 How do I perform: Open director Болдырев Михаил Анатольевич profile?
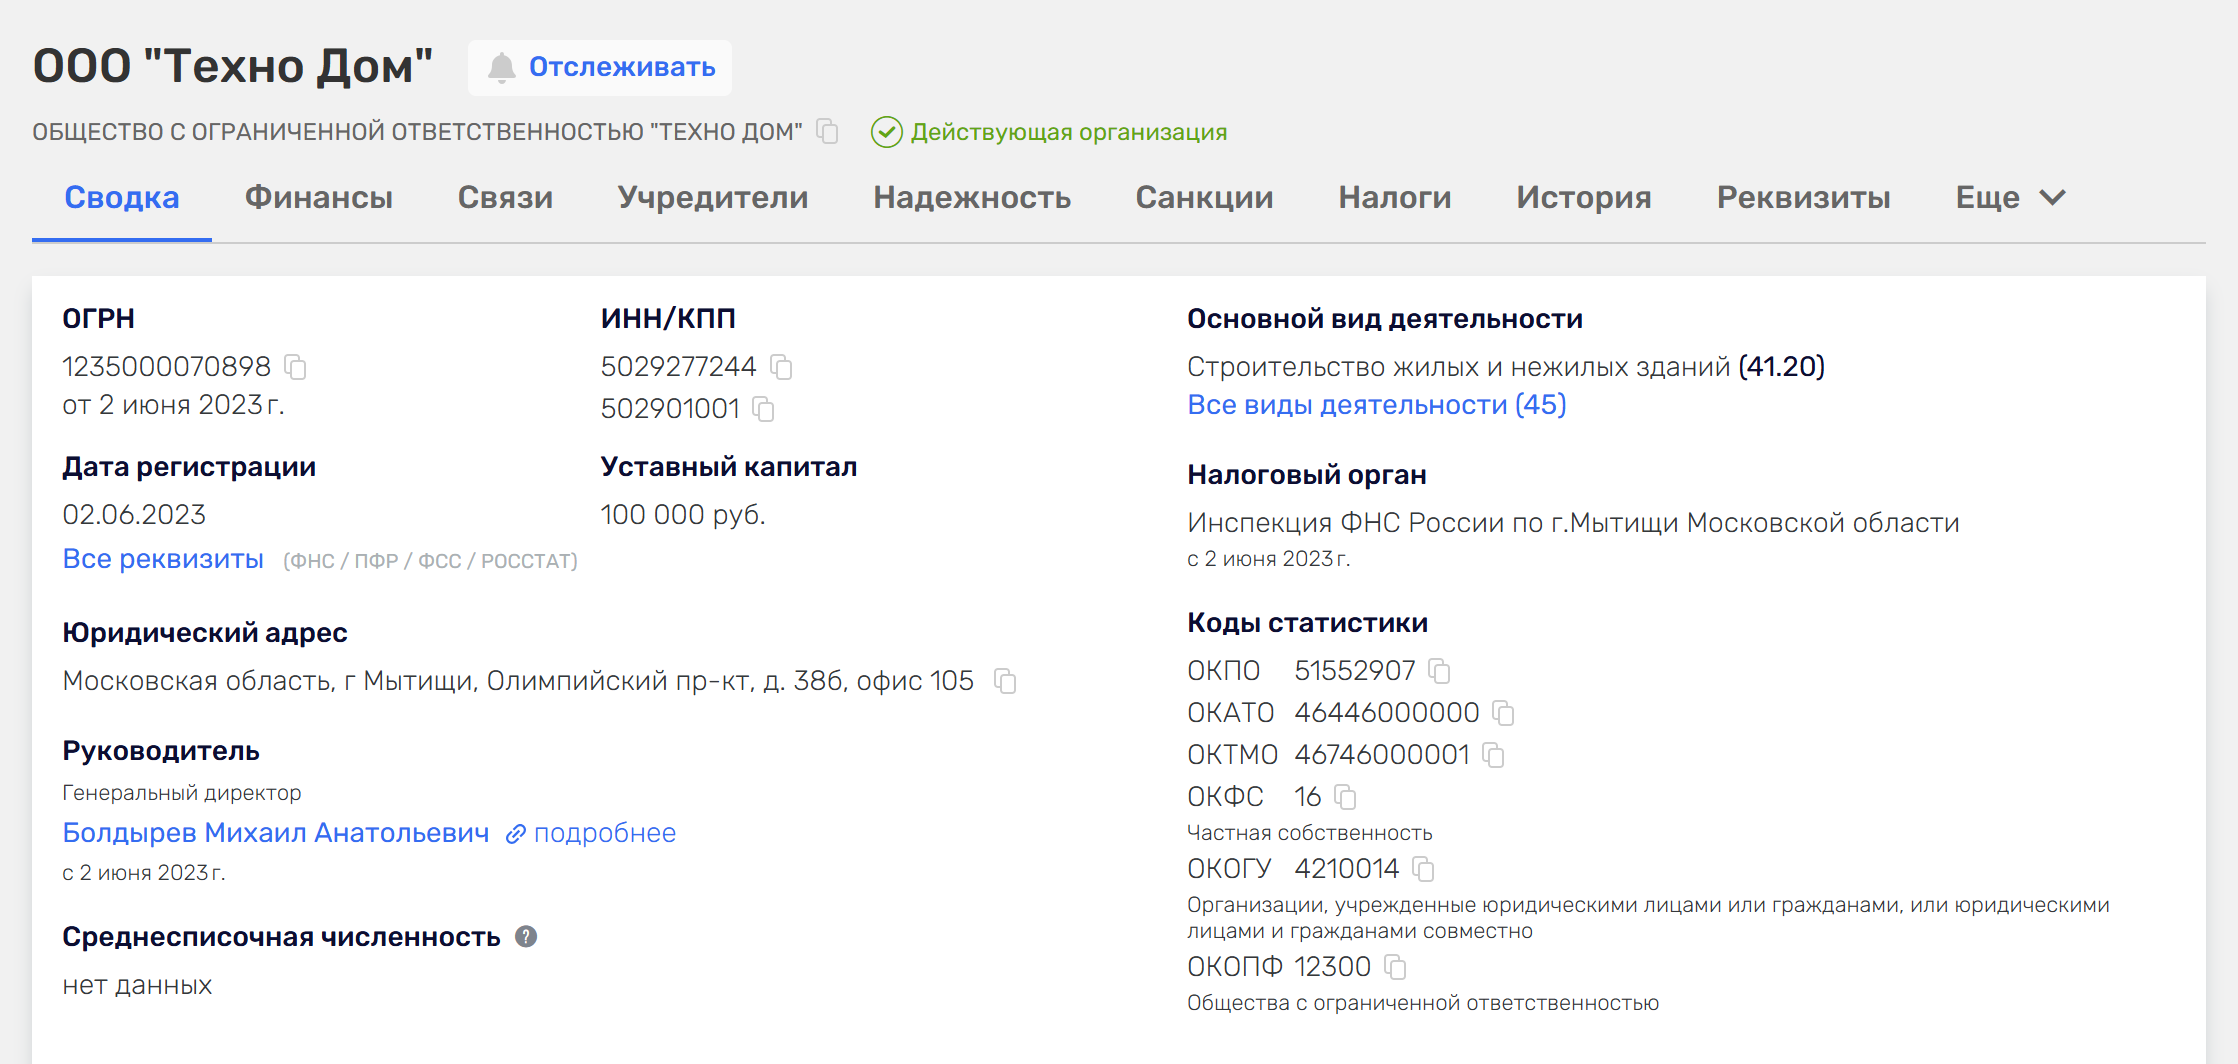pos(276,833)
